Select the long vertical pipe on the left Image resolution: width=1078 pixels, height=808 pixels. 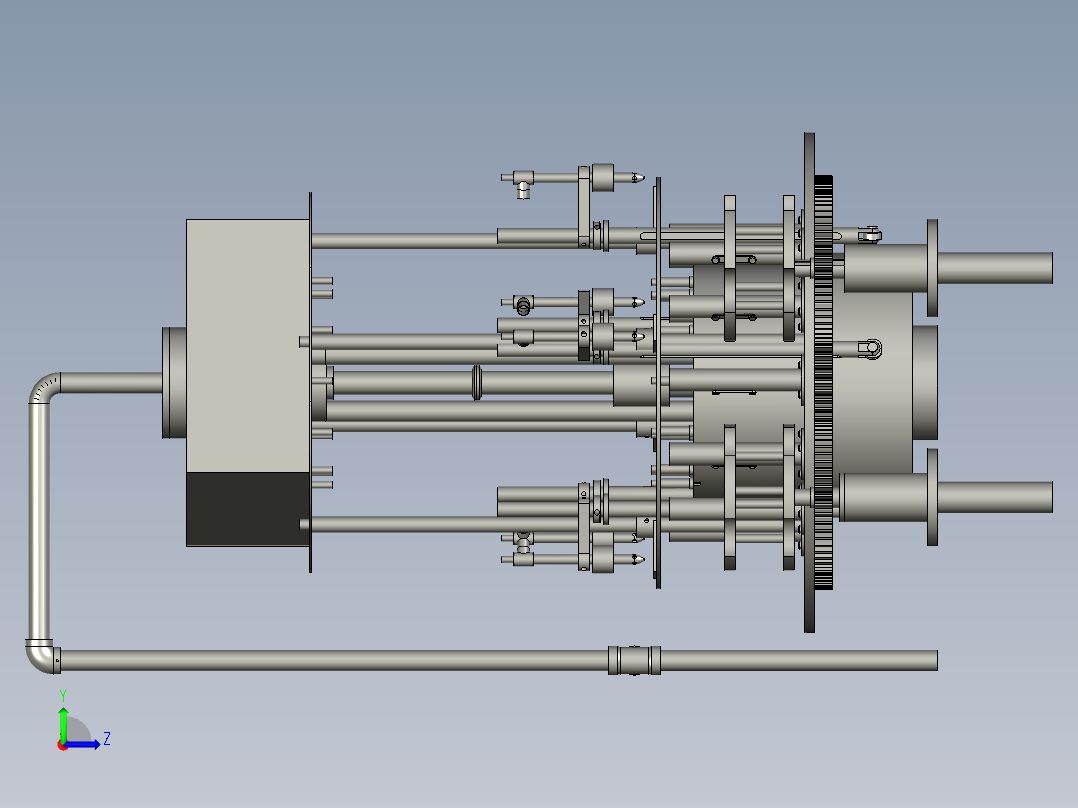pyautogui.click(x=39, y=522)
